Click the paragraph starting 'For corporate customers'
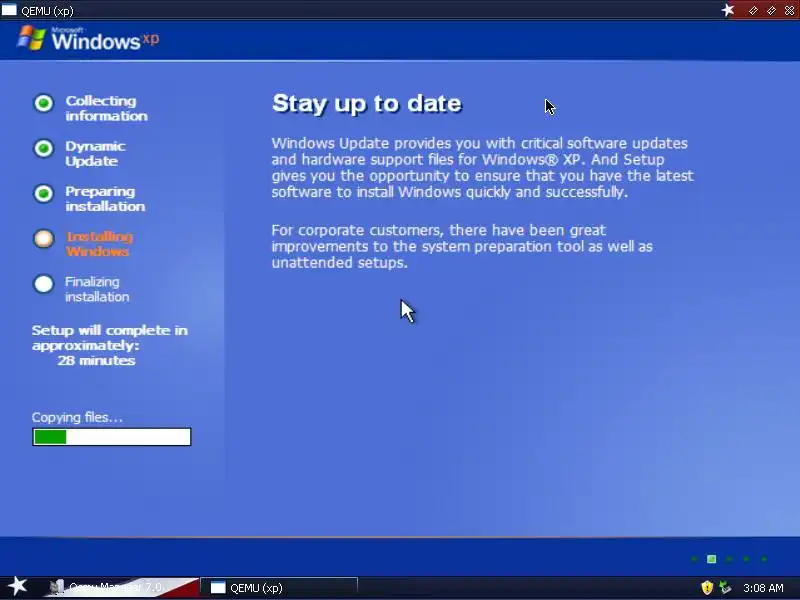 click(x=462, y=246)
